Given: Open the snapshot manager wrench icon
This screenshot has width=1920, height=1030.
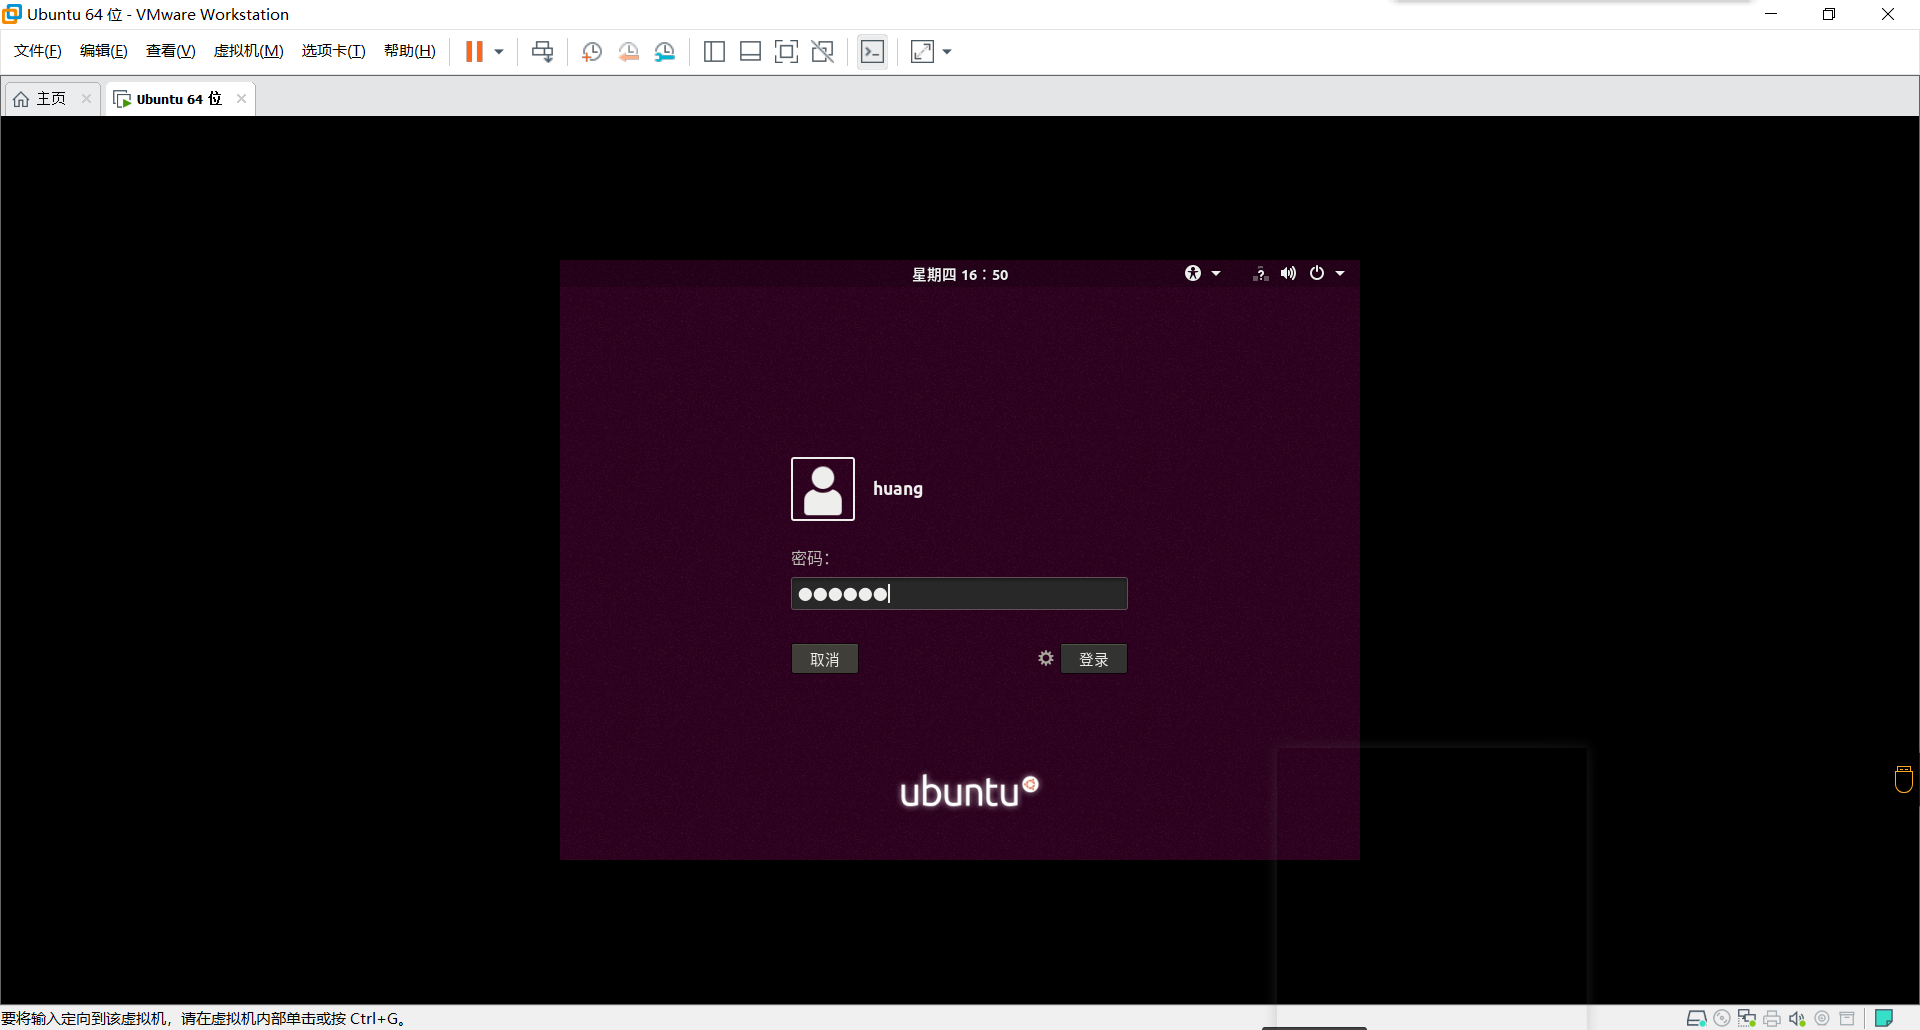Looking at the screenshot, I should [x=665, y=52].
